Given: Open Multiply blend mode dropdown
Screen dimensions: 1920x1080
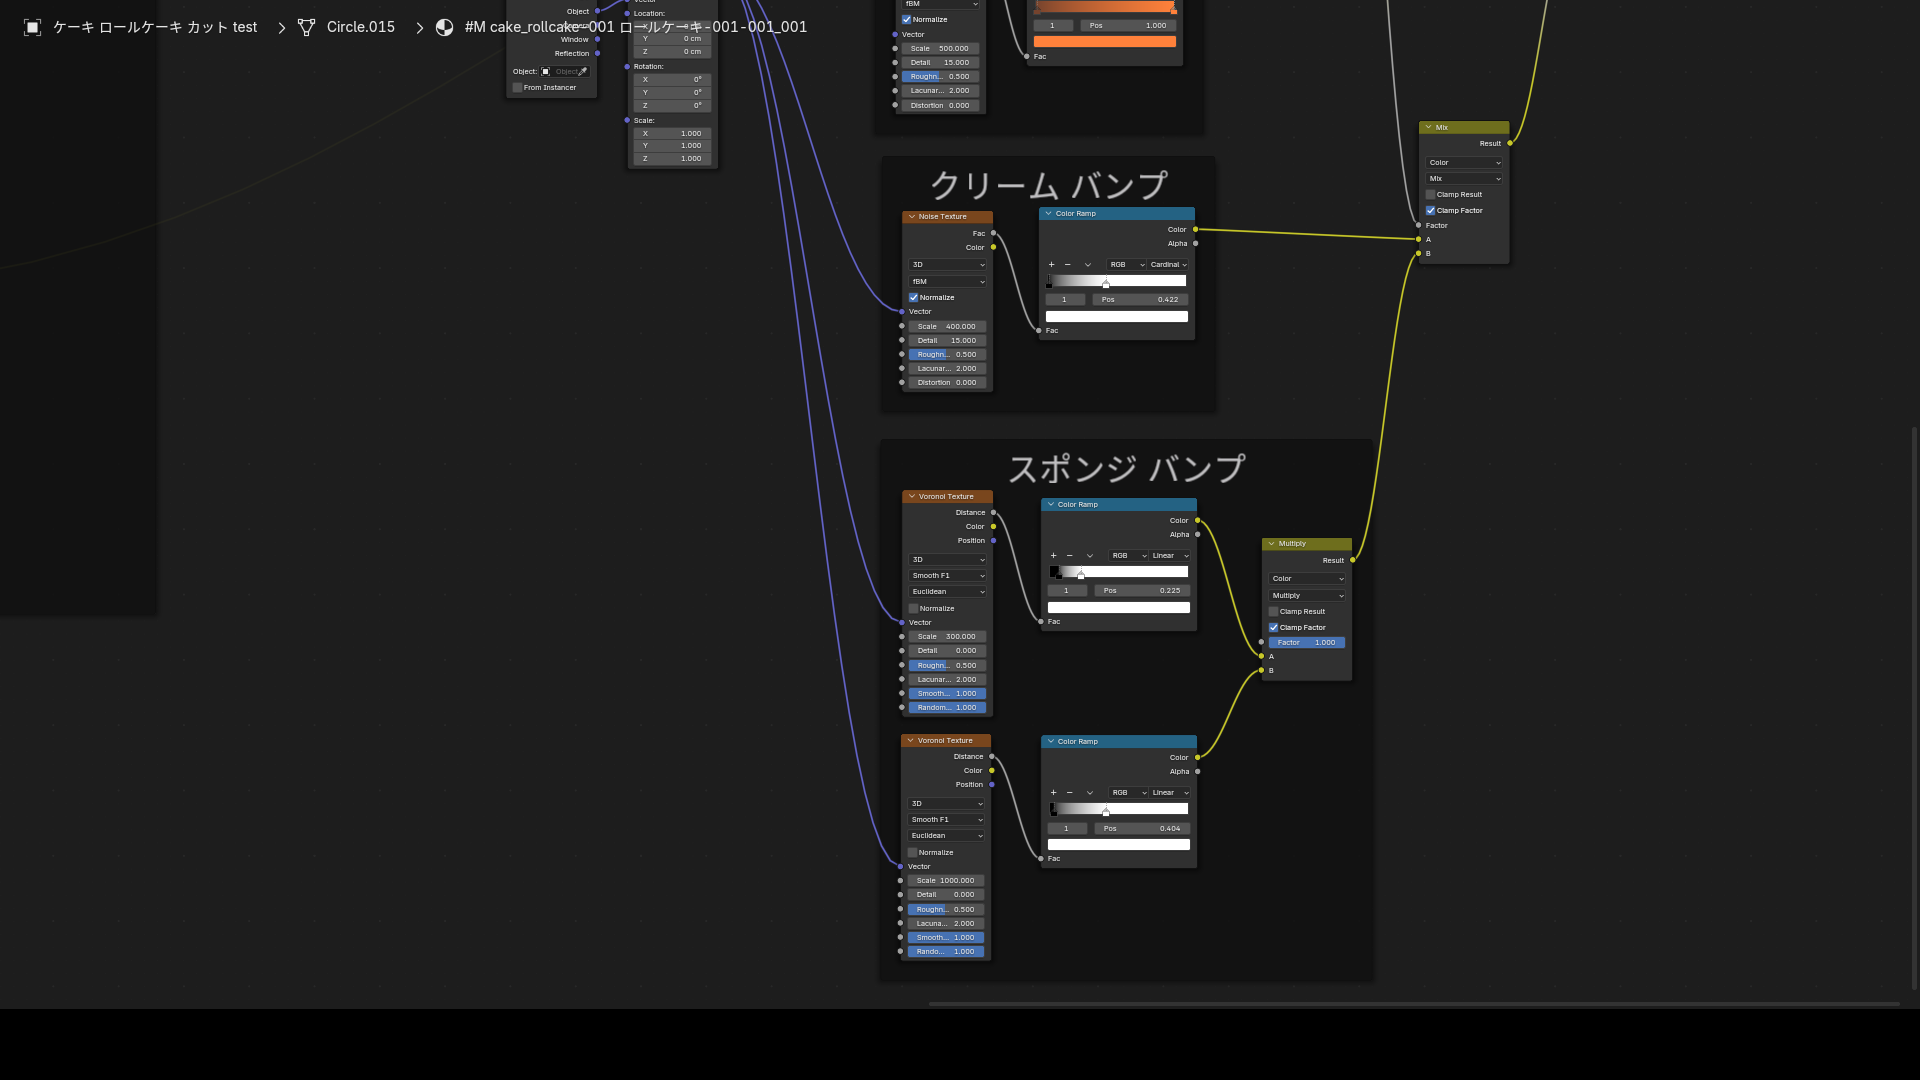Looking at the screenshot, I should tap(1307, 596).
